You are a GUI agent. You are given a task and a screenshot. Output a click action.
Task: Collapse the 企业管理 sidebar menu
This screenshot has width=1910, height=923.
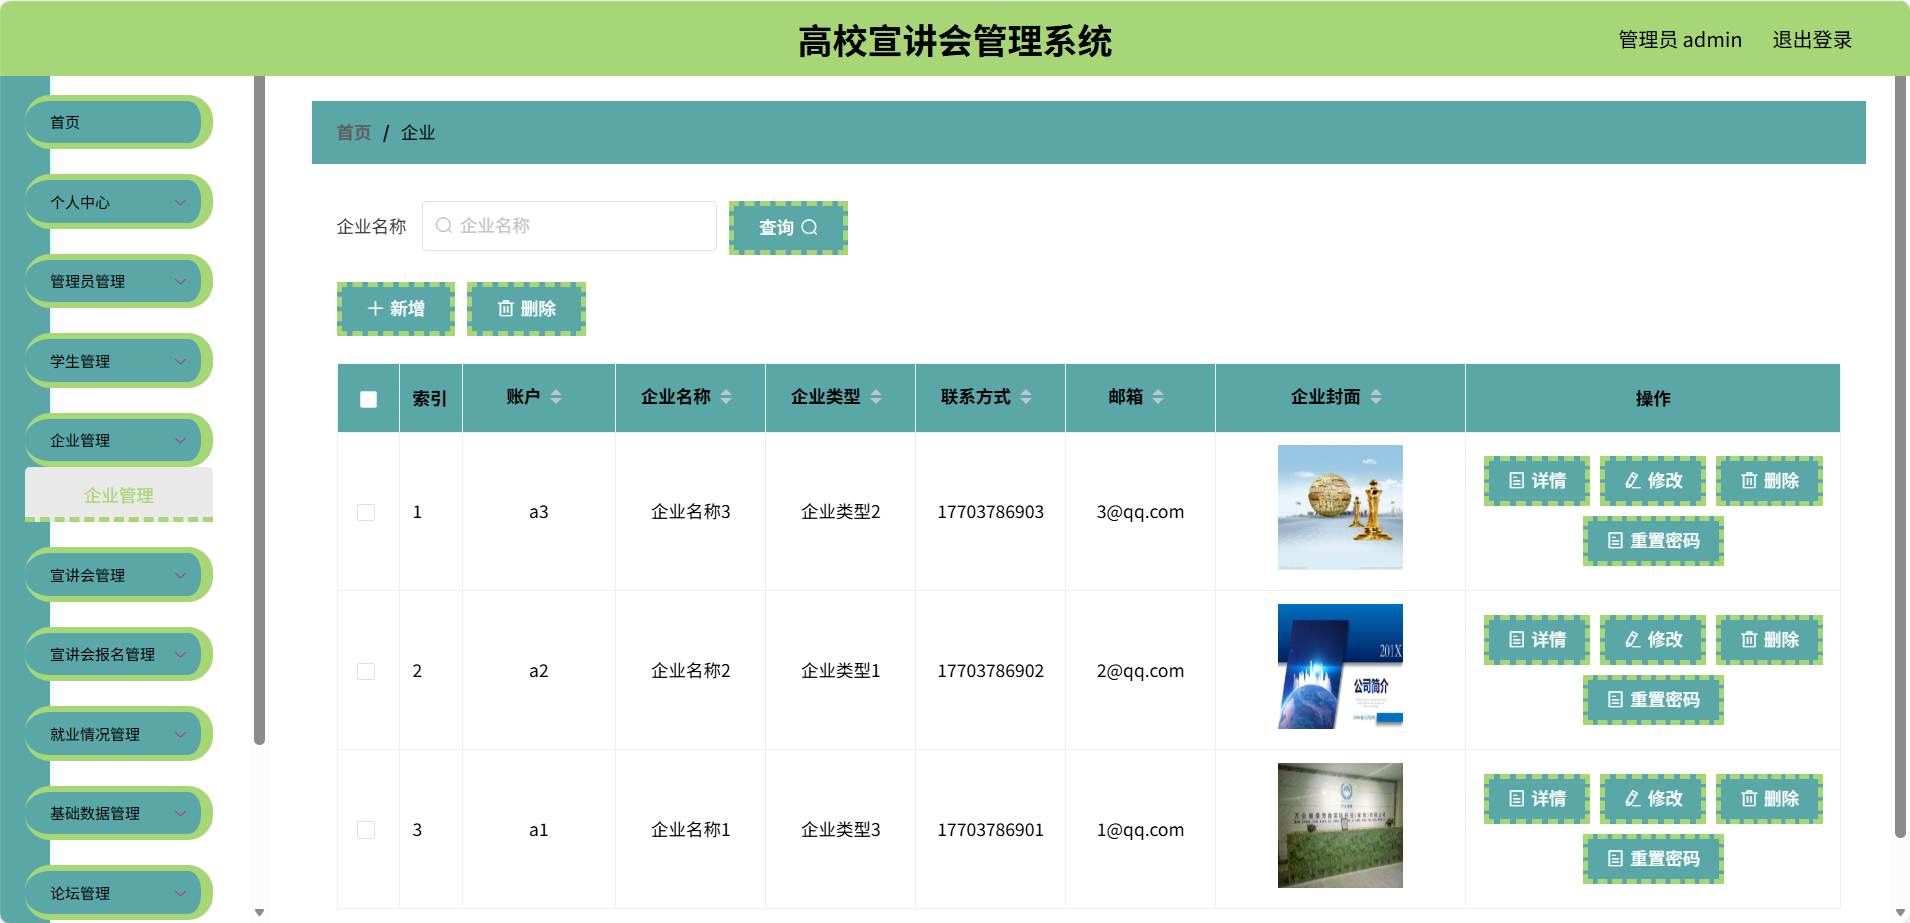point(118,440)
